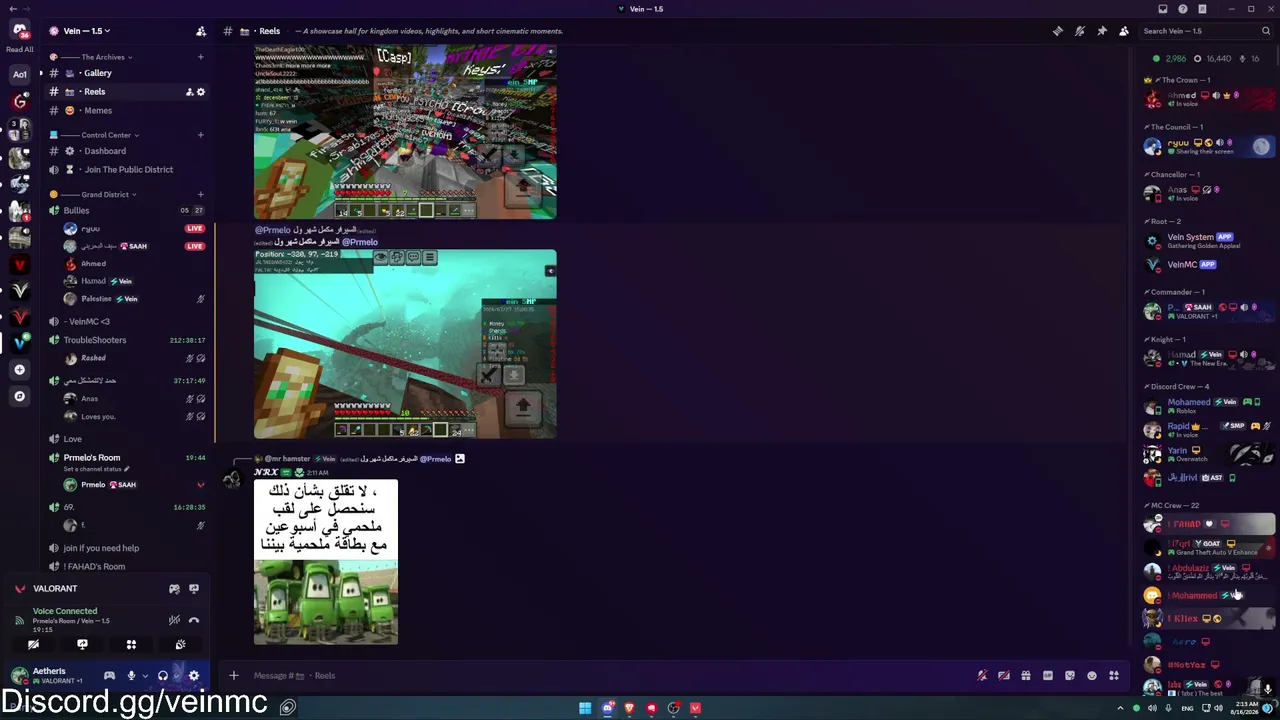Open the Memes channel
This screenshot has height=720, width=1280.
click(x=125, y=111)
